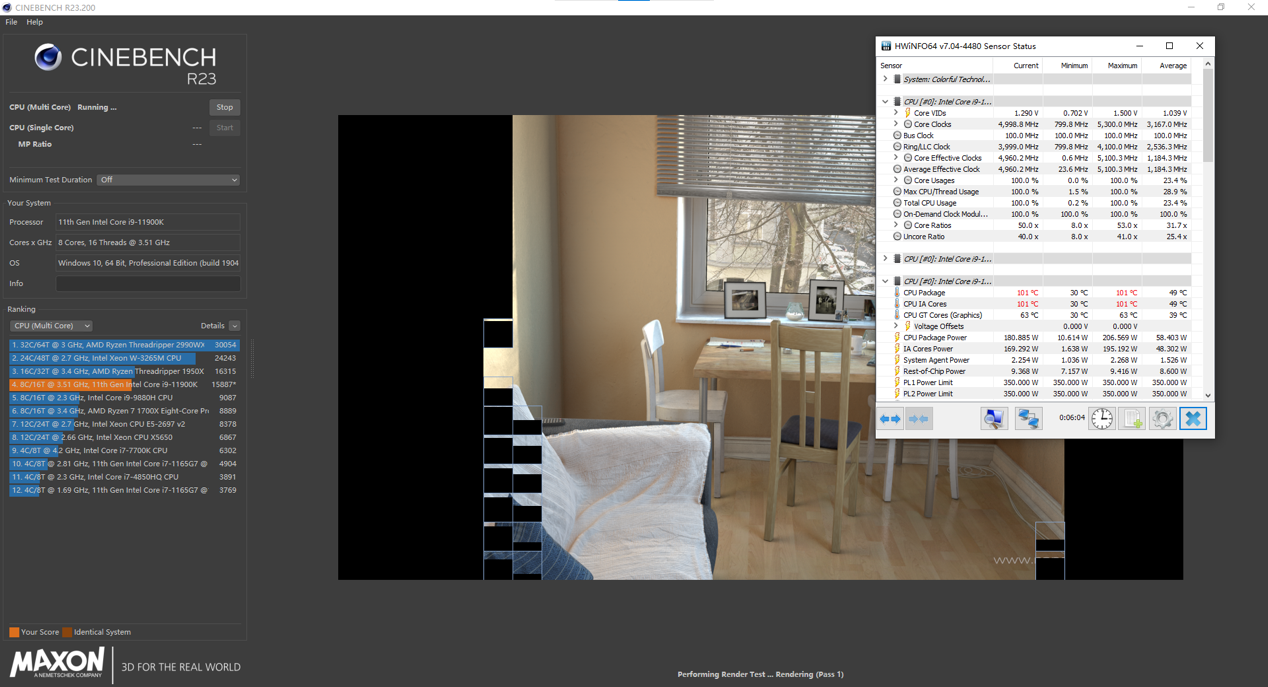Image resolution: width=1268 pixels, height=687 pixels.
Task: Open the monitor-with-magnifier icon in HWiNFO toolbar
Action: pos(993,419)
